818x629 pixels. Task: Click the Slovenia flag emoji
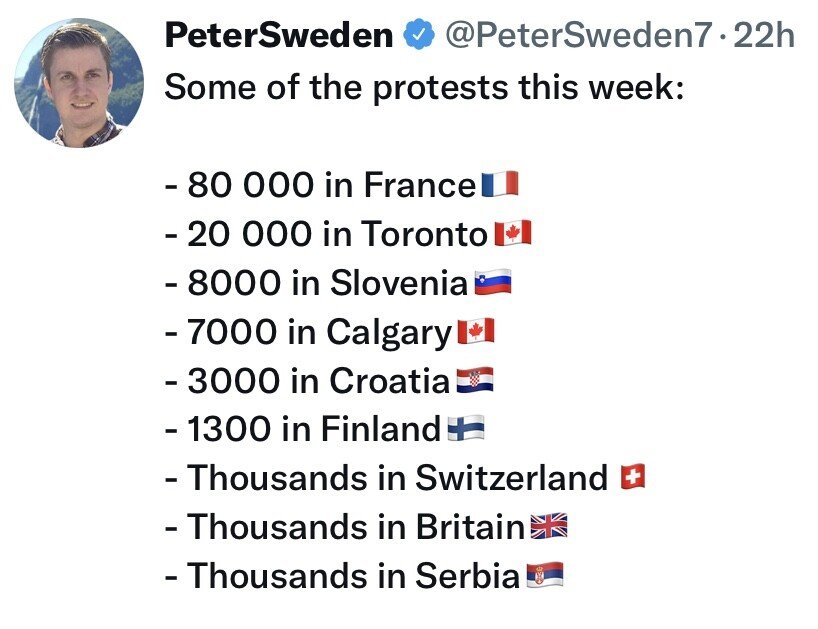492,283
